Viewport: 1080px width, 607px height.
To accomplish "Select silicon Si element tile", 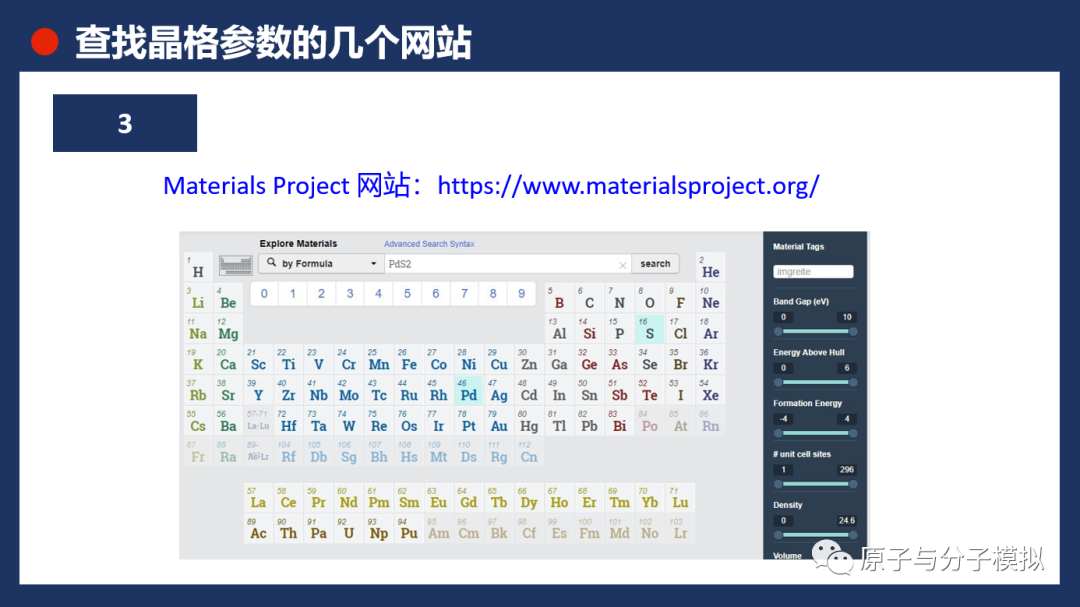I will coord(589,329).
